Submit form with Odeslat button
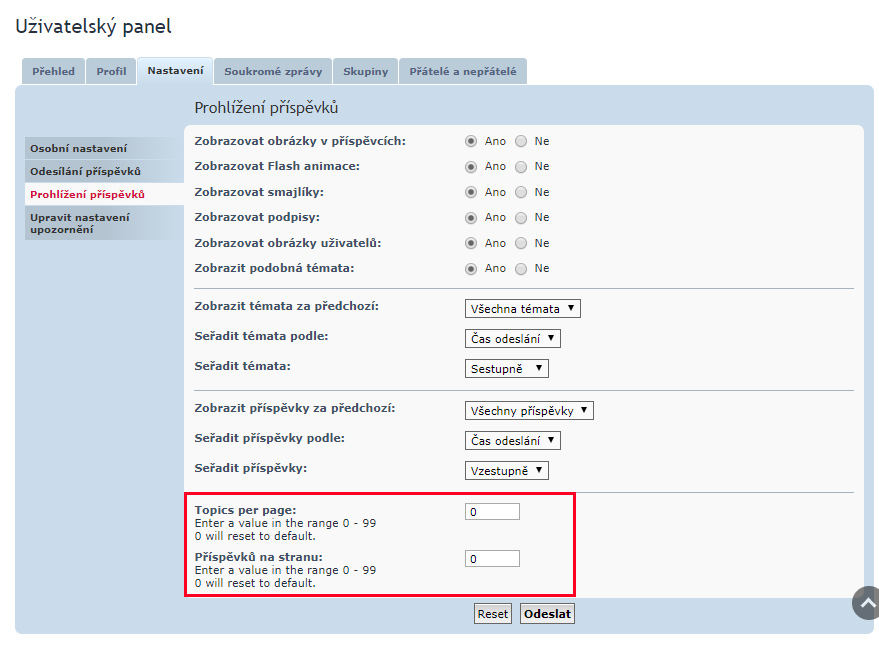 [547, 614]
